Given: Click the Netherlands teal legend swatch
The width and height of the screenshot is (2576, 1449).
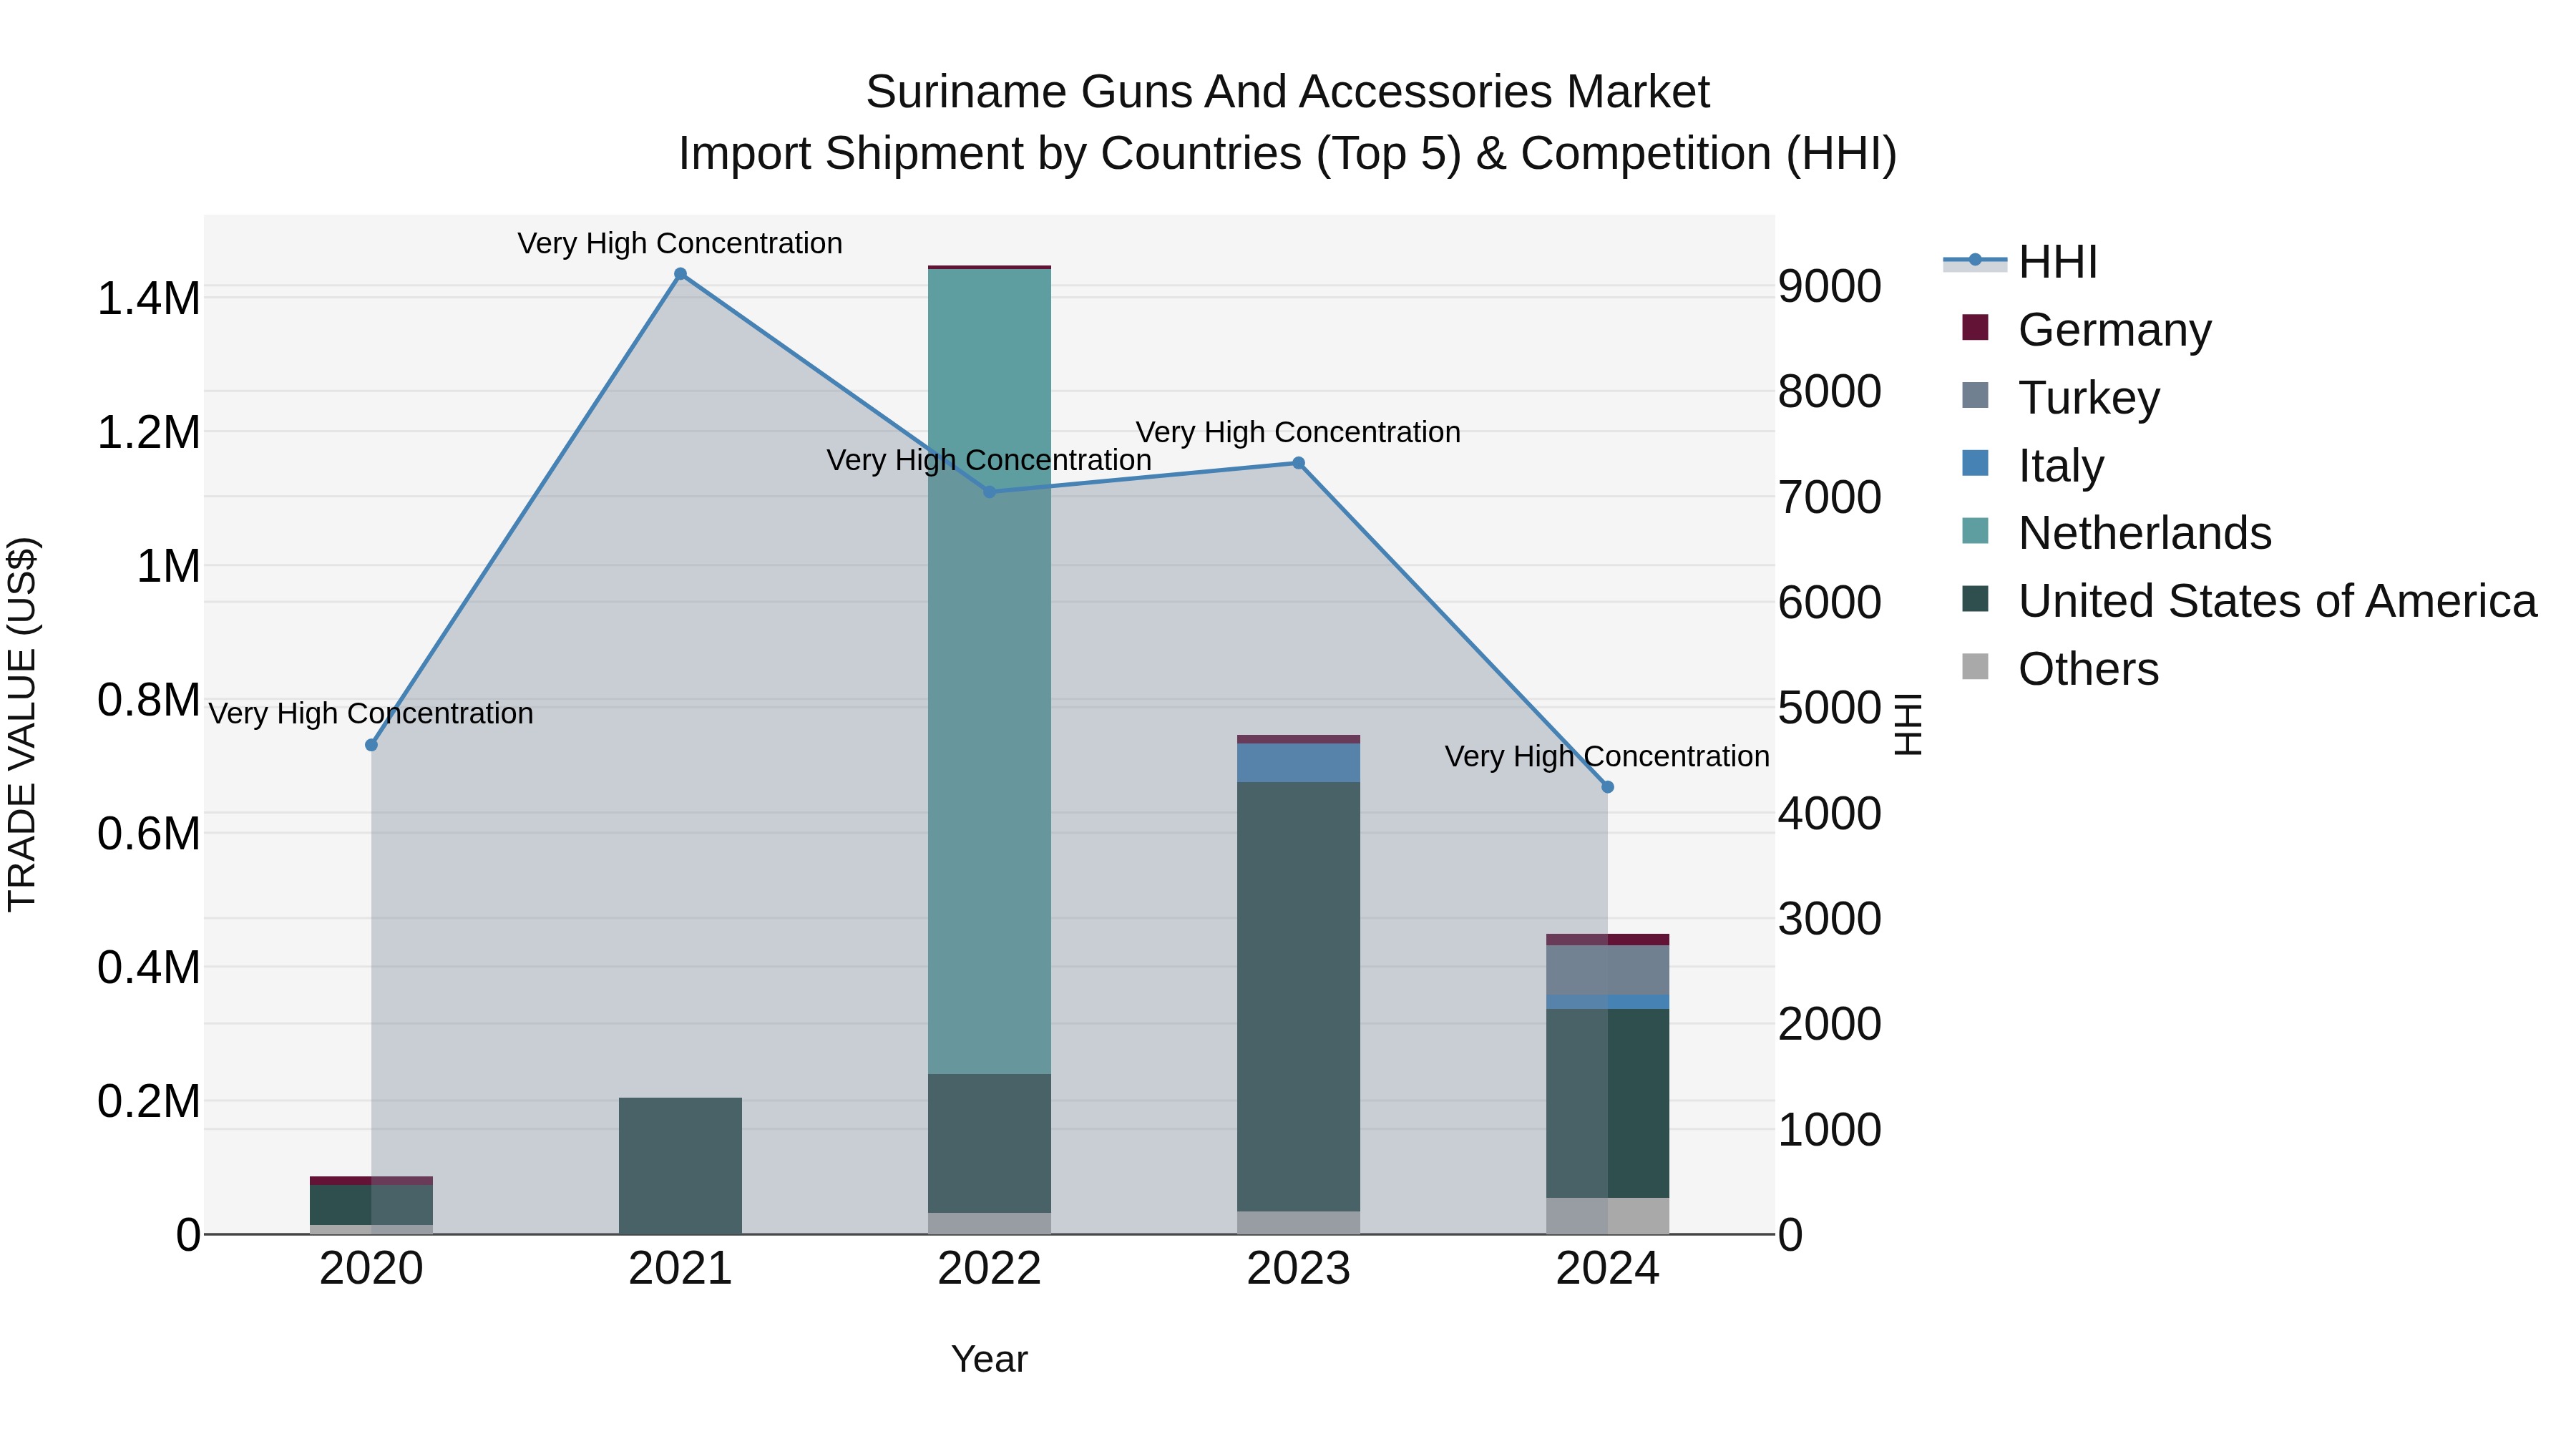Looking at the screenshot, I should click(x=1975, y=531).
